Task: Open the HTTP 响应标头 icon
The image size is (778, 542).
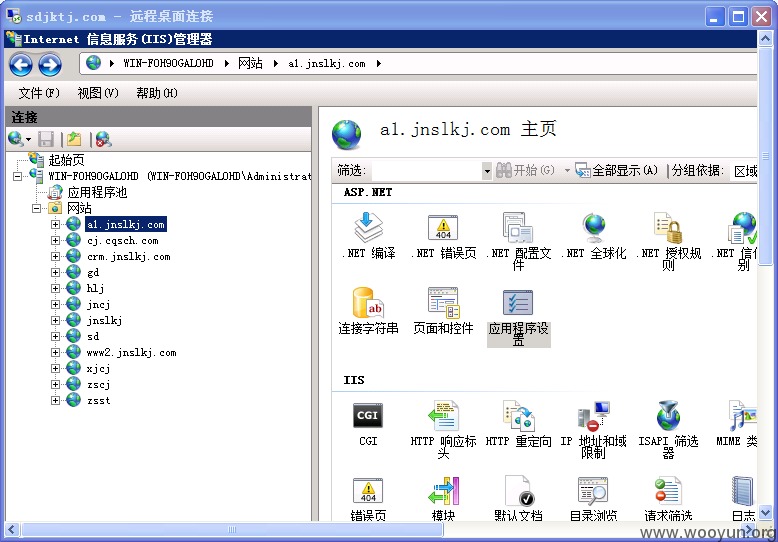Action: pos(443,415)
